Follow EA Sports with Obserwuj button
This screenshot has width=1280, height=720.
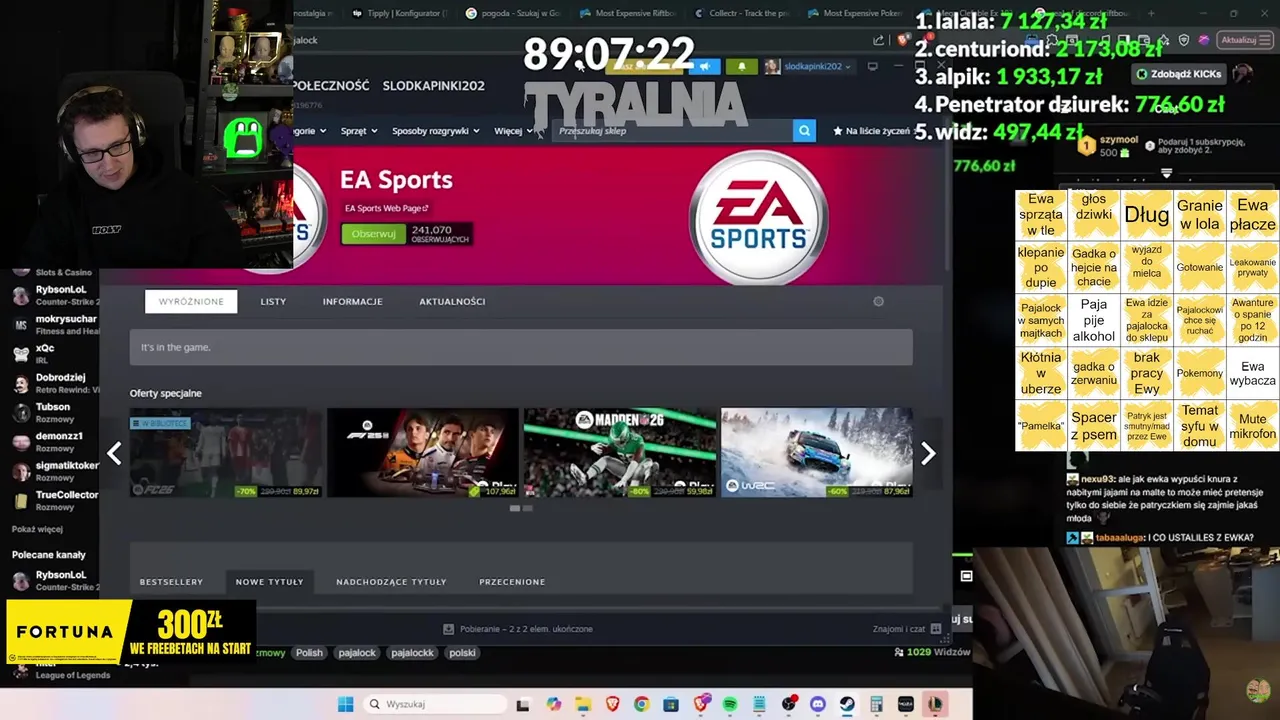[x=373, y=234]
